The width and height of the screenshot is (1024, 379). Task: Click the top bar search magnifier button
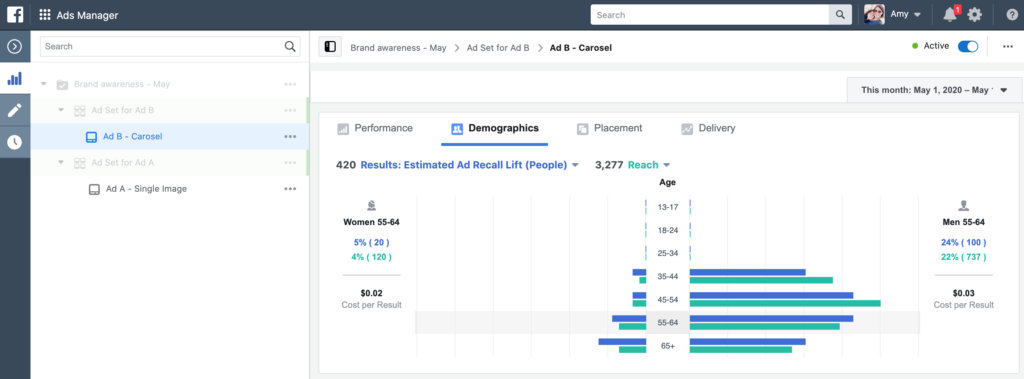tap(840, 14)
